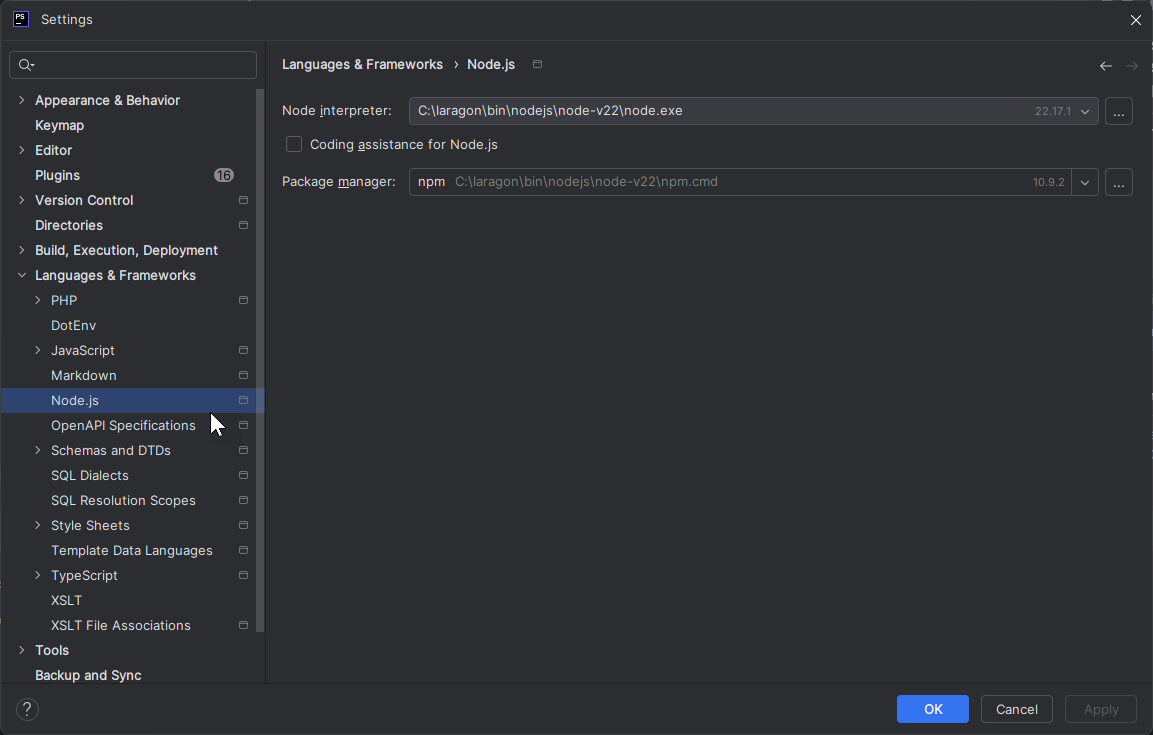Select Template Data Languages page
Image resolution: width=1153 pixels, height=735 pixels.
(x=132, y=550)
